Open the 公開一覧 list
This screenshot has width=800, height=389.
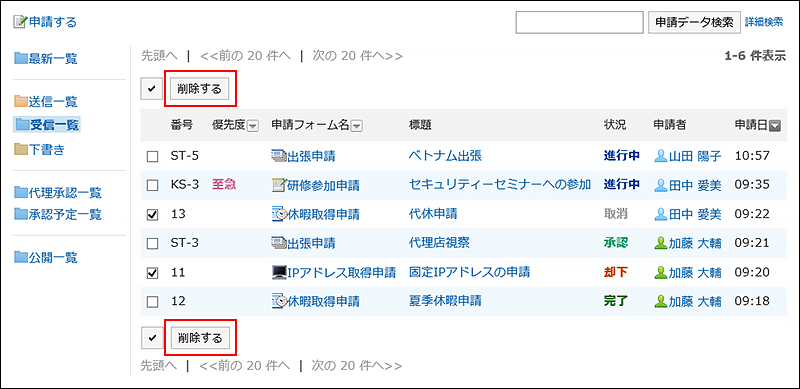[x=53, y=257]
